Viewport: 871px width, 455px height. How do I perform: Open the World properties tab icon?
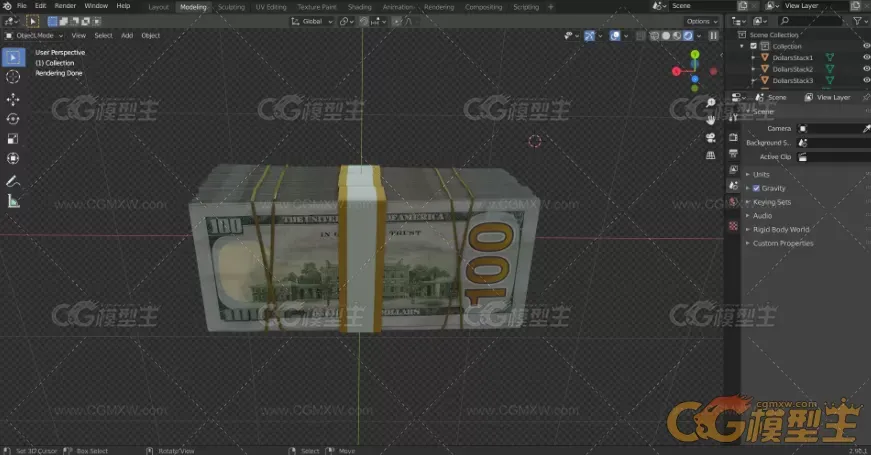click(x=733, y=202)
